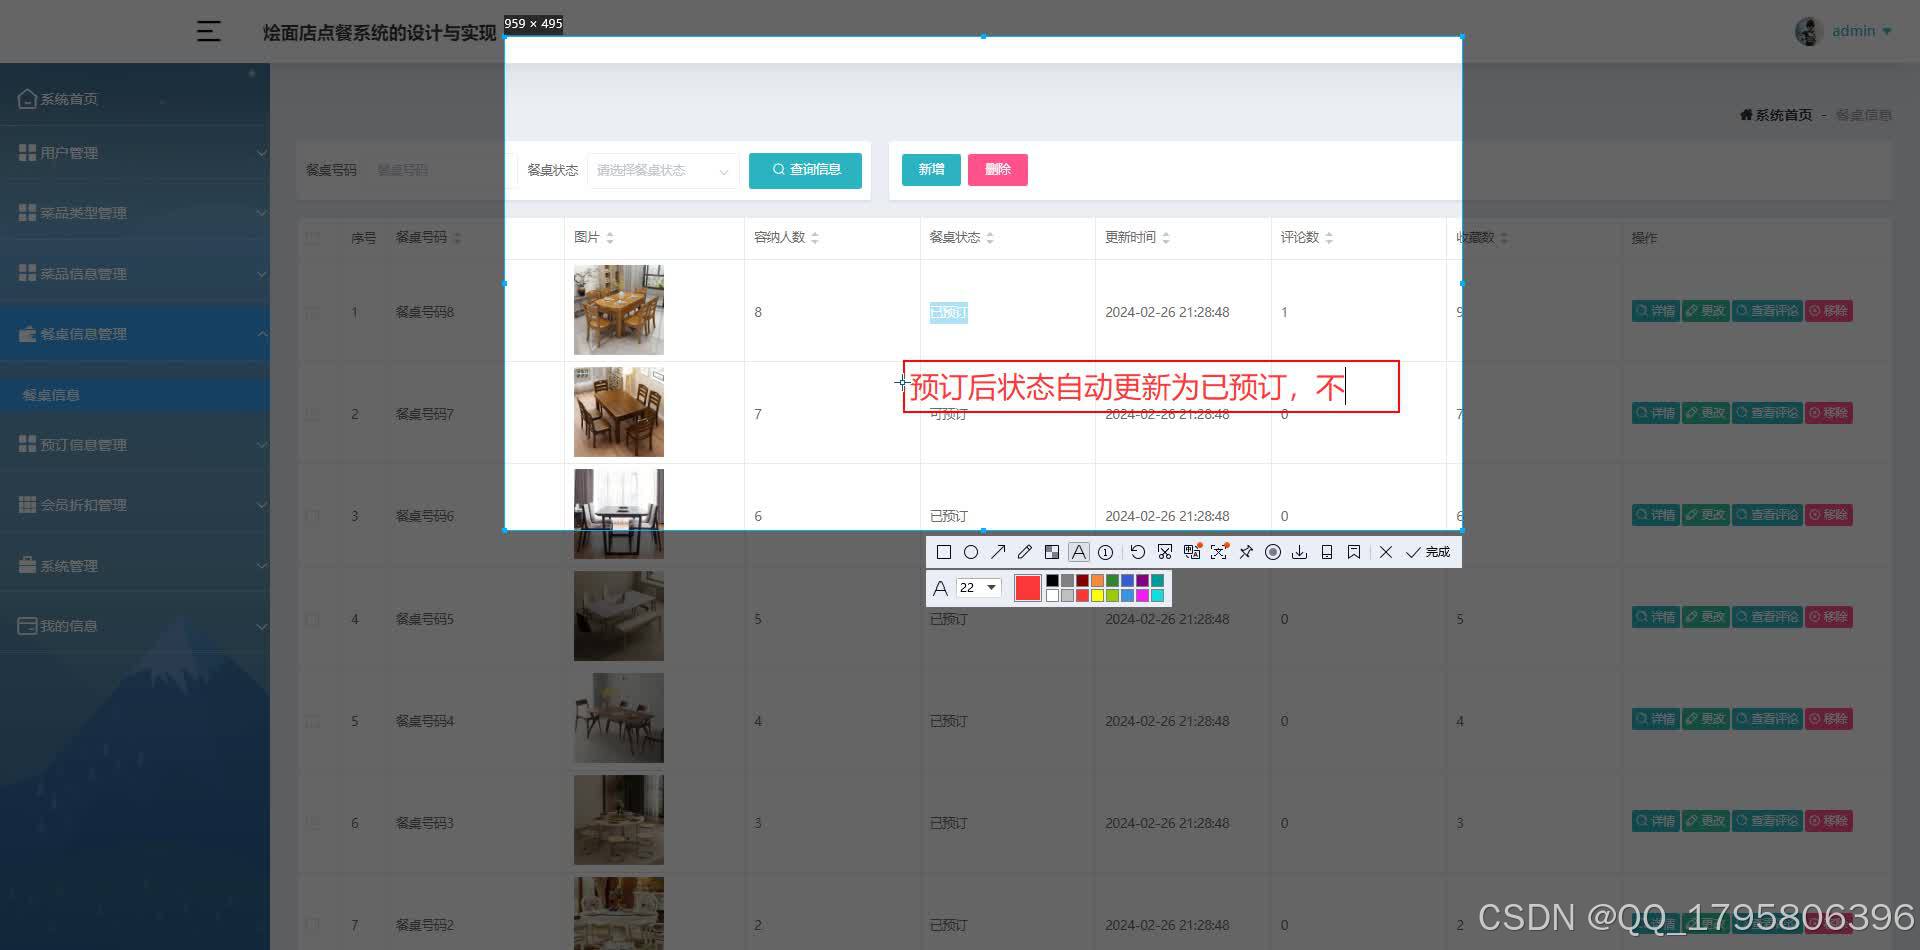Open the admin user dropdown
Viewport: 1920px width, 950px height.
1861,31
